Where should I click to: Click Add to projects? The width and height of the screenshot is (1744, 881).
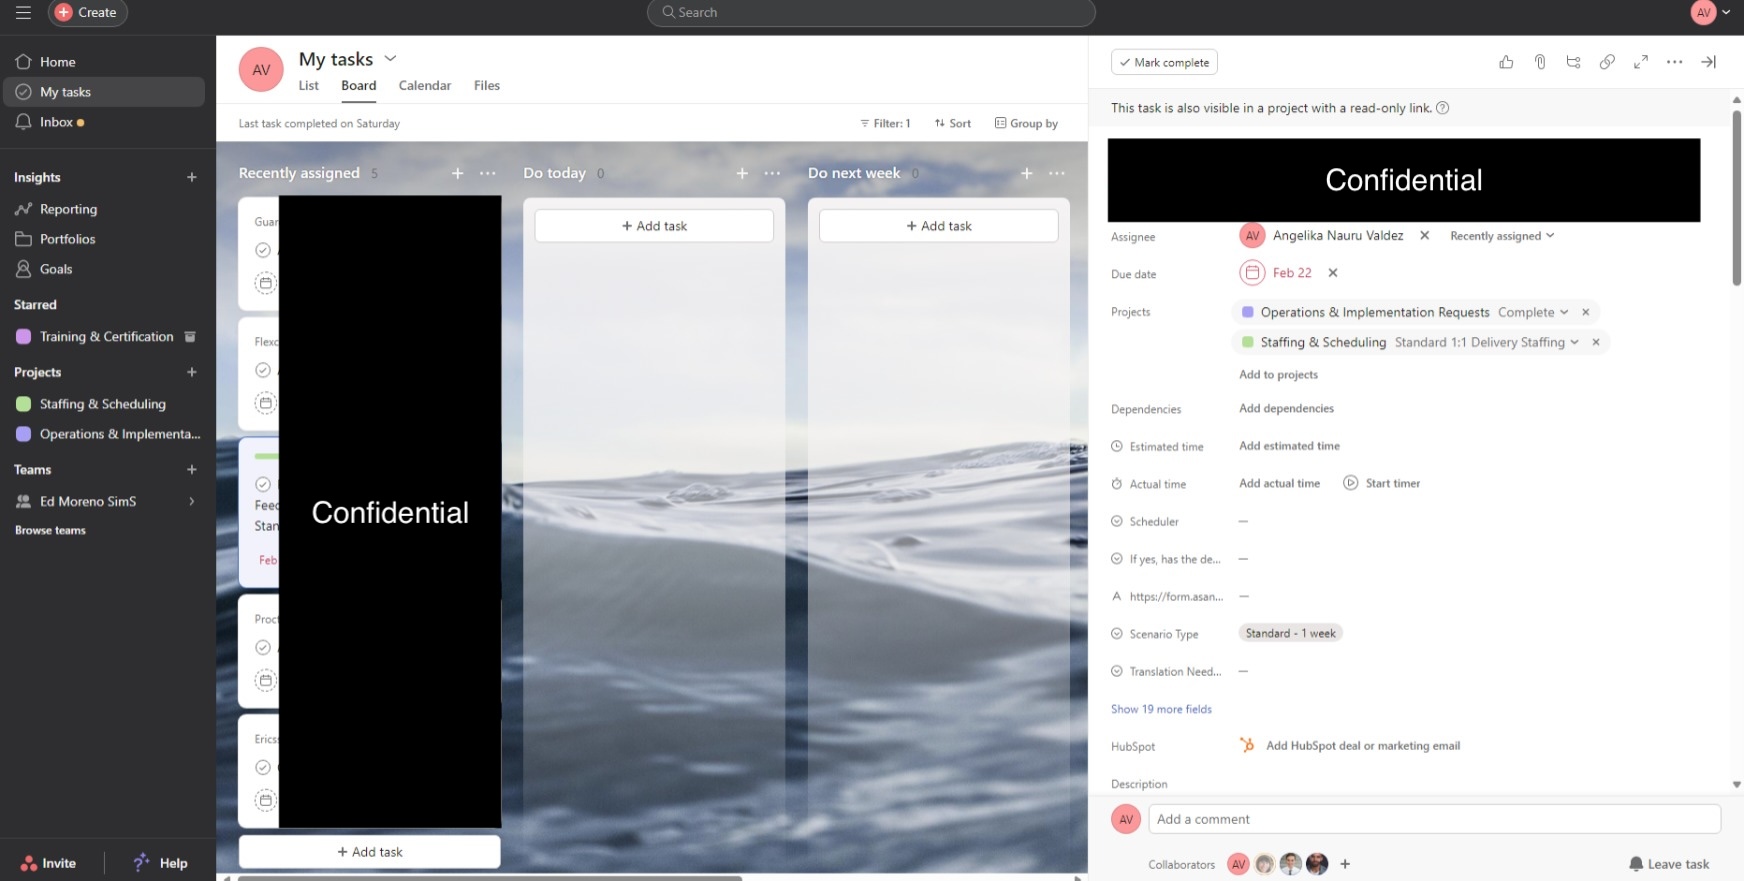click(1278, 375)
